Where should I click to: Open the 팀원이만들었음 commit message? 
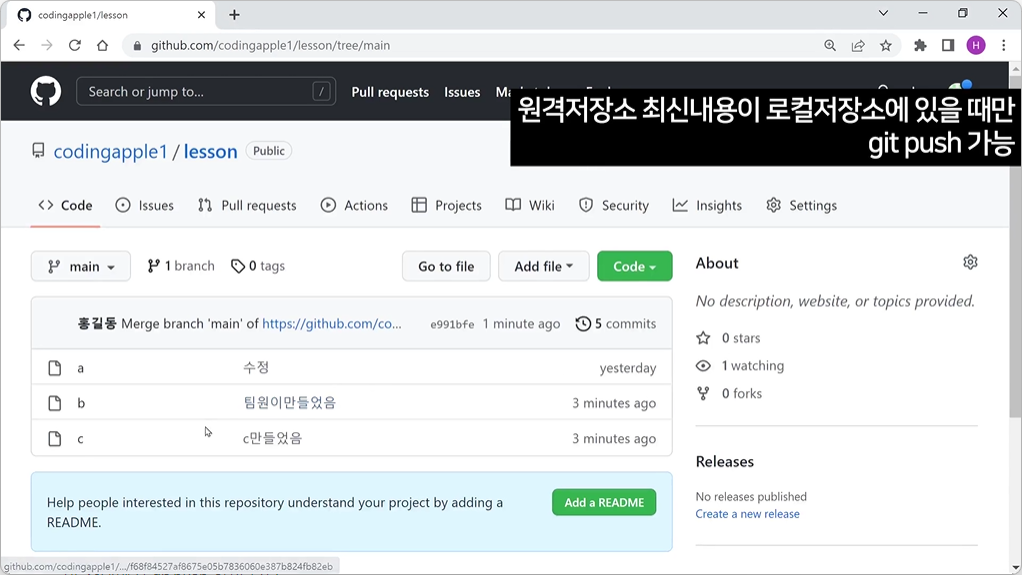click(x=289, y=402)
